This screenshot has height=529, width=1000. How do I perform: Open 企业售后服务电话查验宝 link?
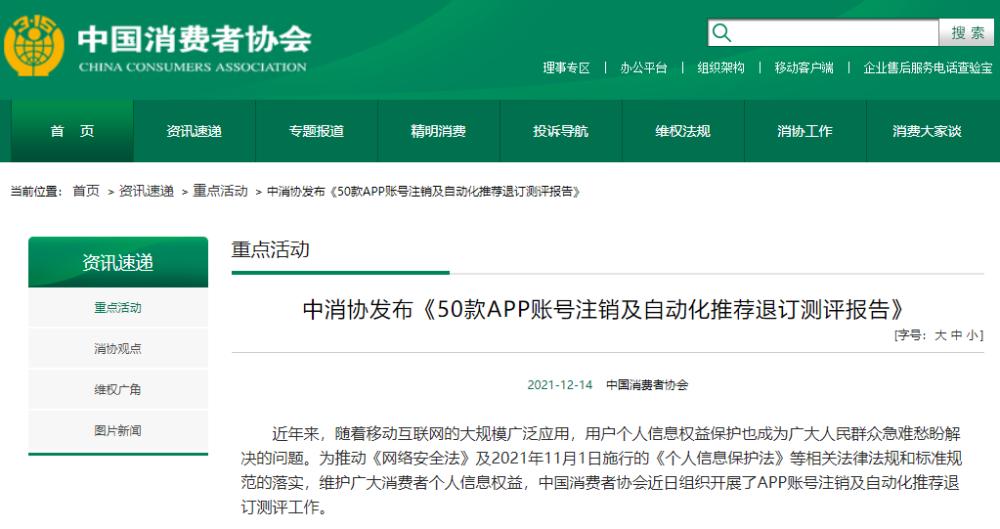click(927, 68)
